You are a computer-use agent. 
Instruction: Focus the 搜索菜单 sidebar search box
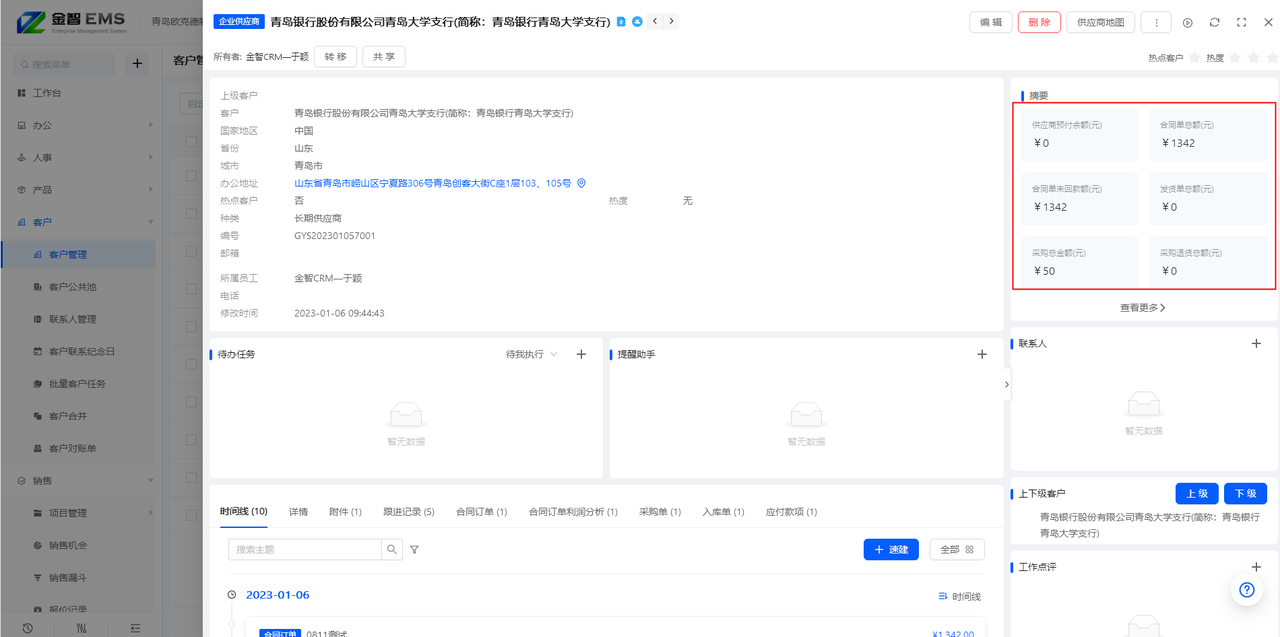coord(66,64)
